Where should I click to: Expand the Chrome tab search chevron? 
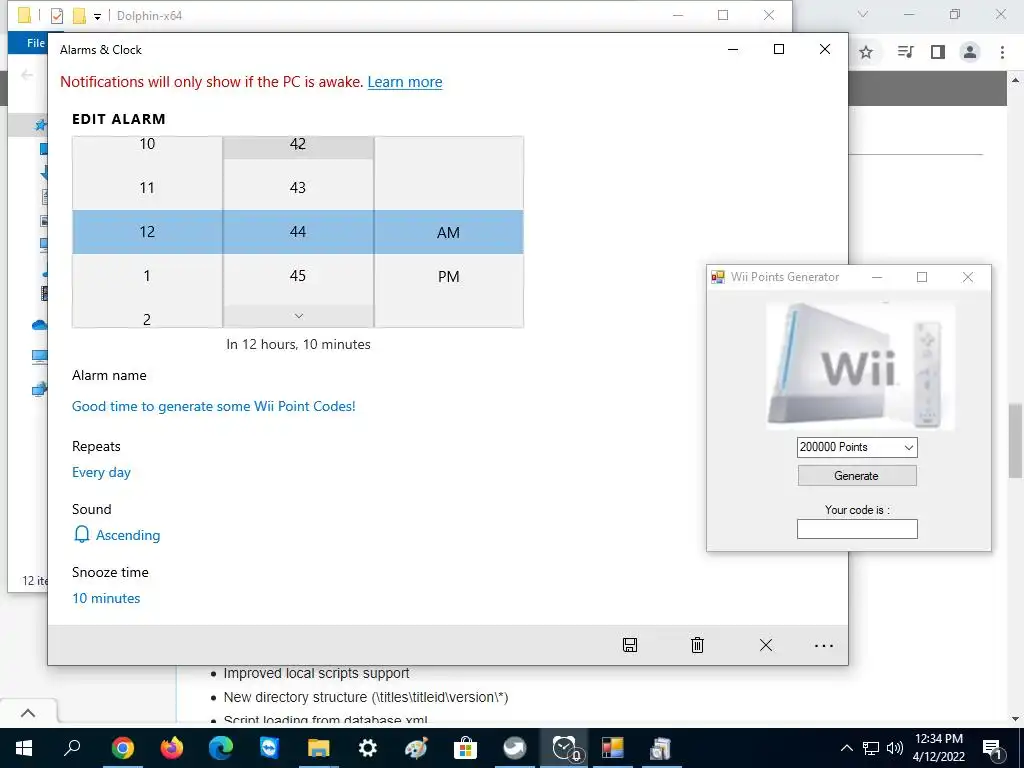pos(863,14)
